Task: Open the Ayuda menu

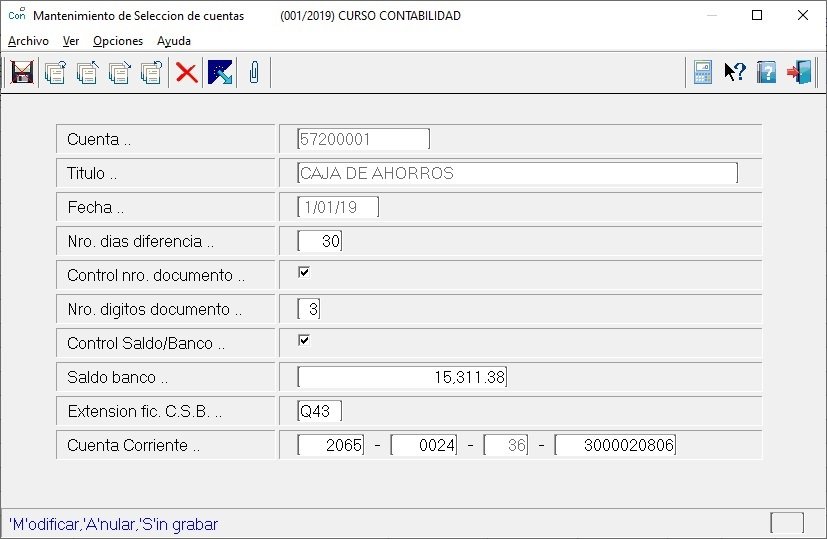Action: coord(174,41)
